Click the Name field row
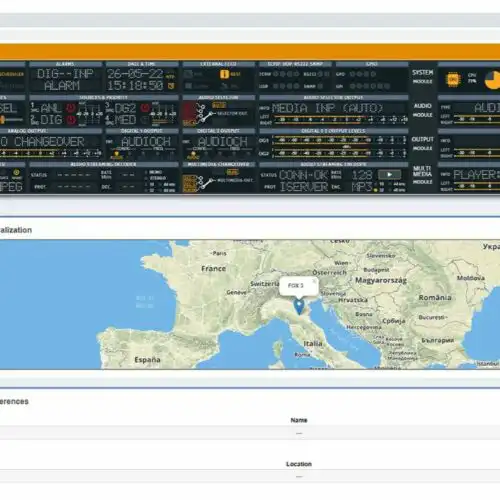Image resolution: width=500 pixels, height=500 pixels. [250, 433]
